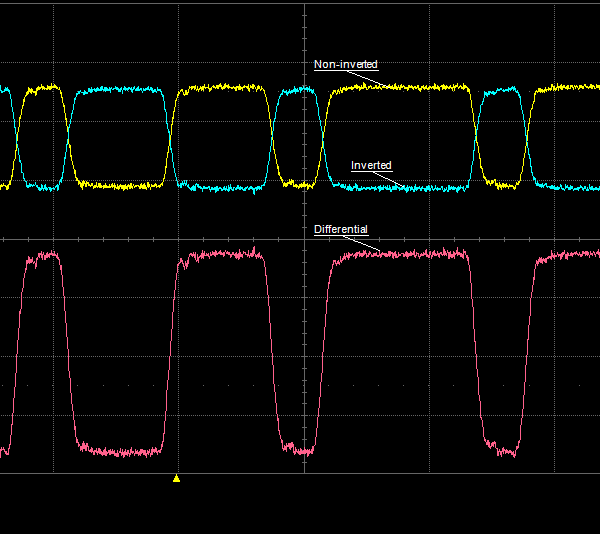Click the center vertical graticule axis line

click(x=304, y=350)
